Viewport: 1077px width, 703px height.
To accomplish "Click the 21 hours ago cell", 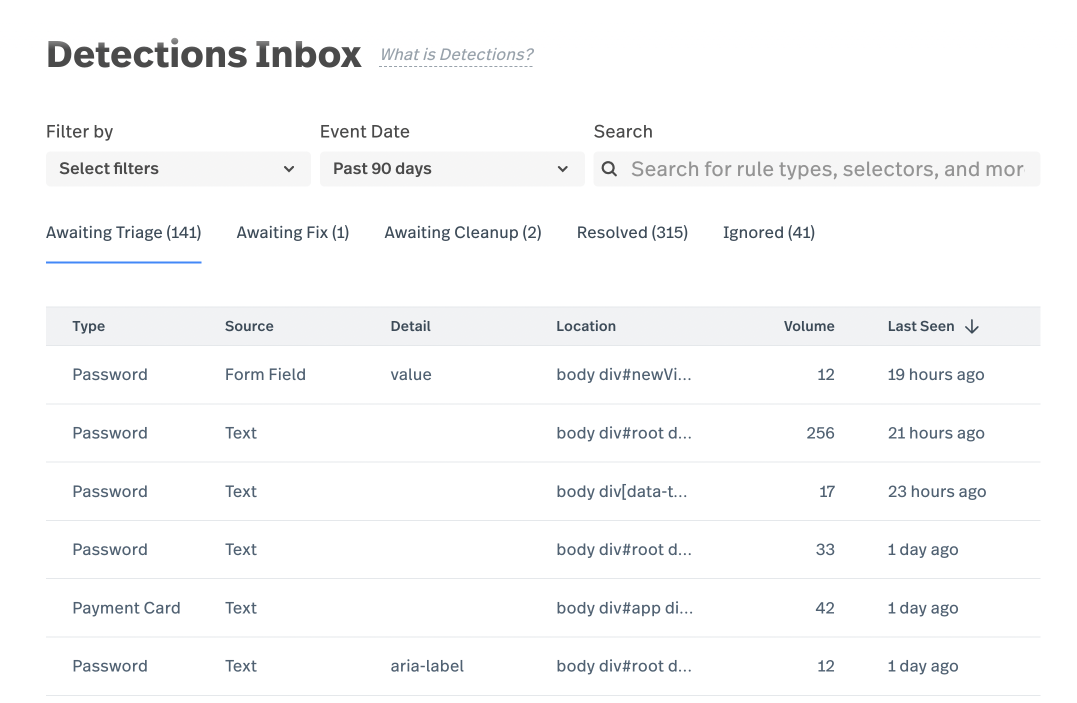I will (936, 433).
